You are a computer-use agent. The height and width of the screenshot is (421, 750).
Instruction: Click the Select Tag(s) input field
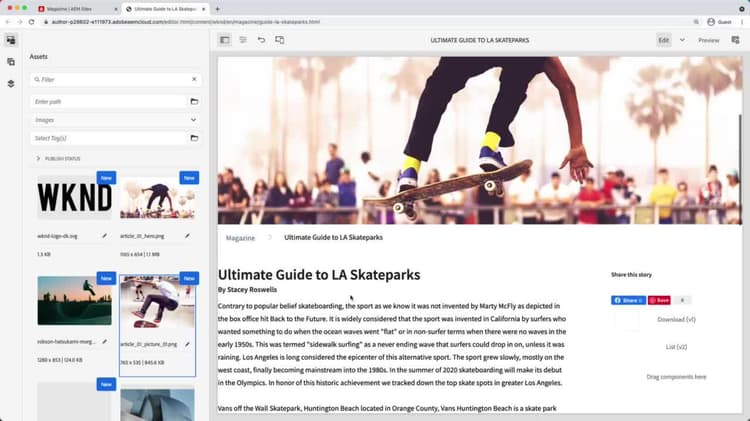pyautogui.click(x=109, y=138)
